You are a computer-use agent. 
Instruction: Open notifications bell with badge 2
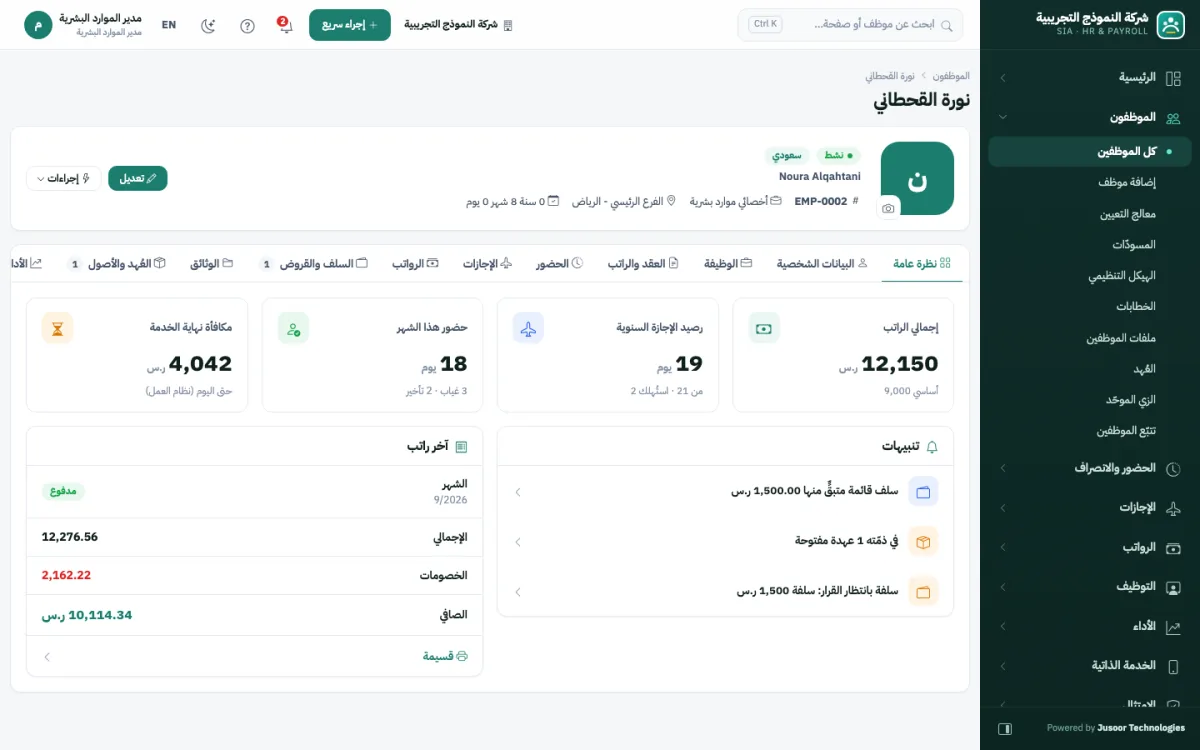(285, 25)
